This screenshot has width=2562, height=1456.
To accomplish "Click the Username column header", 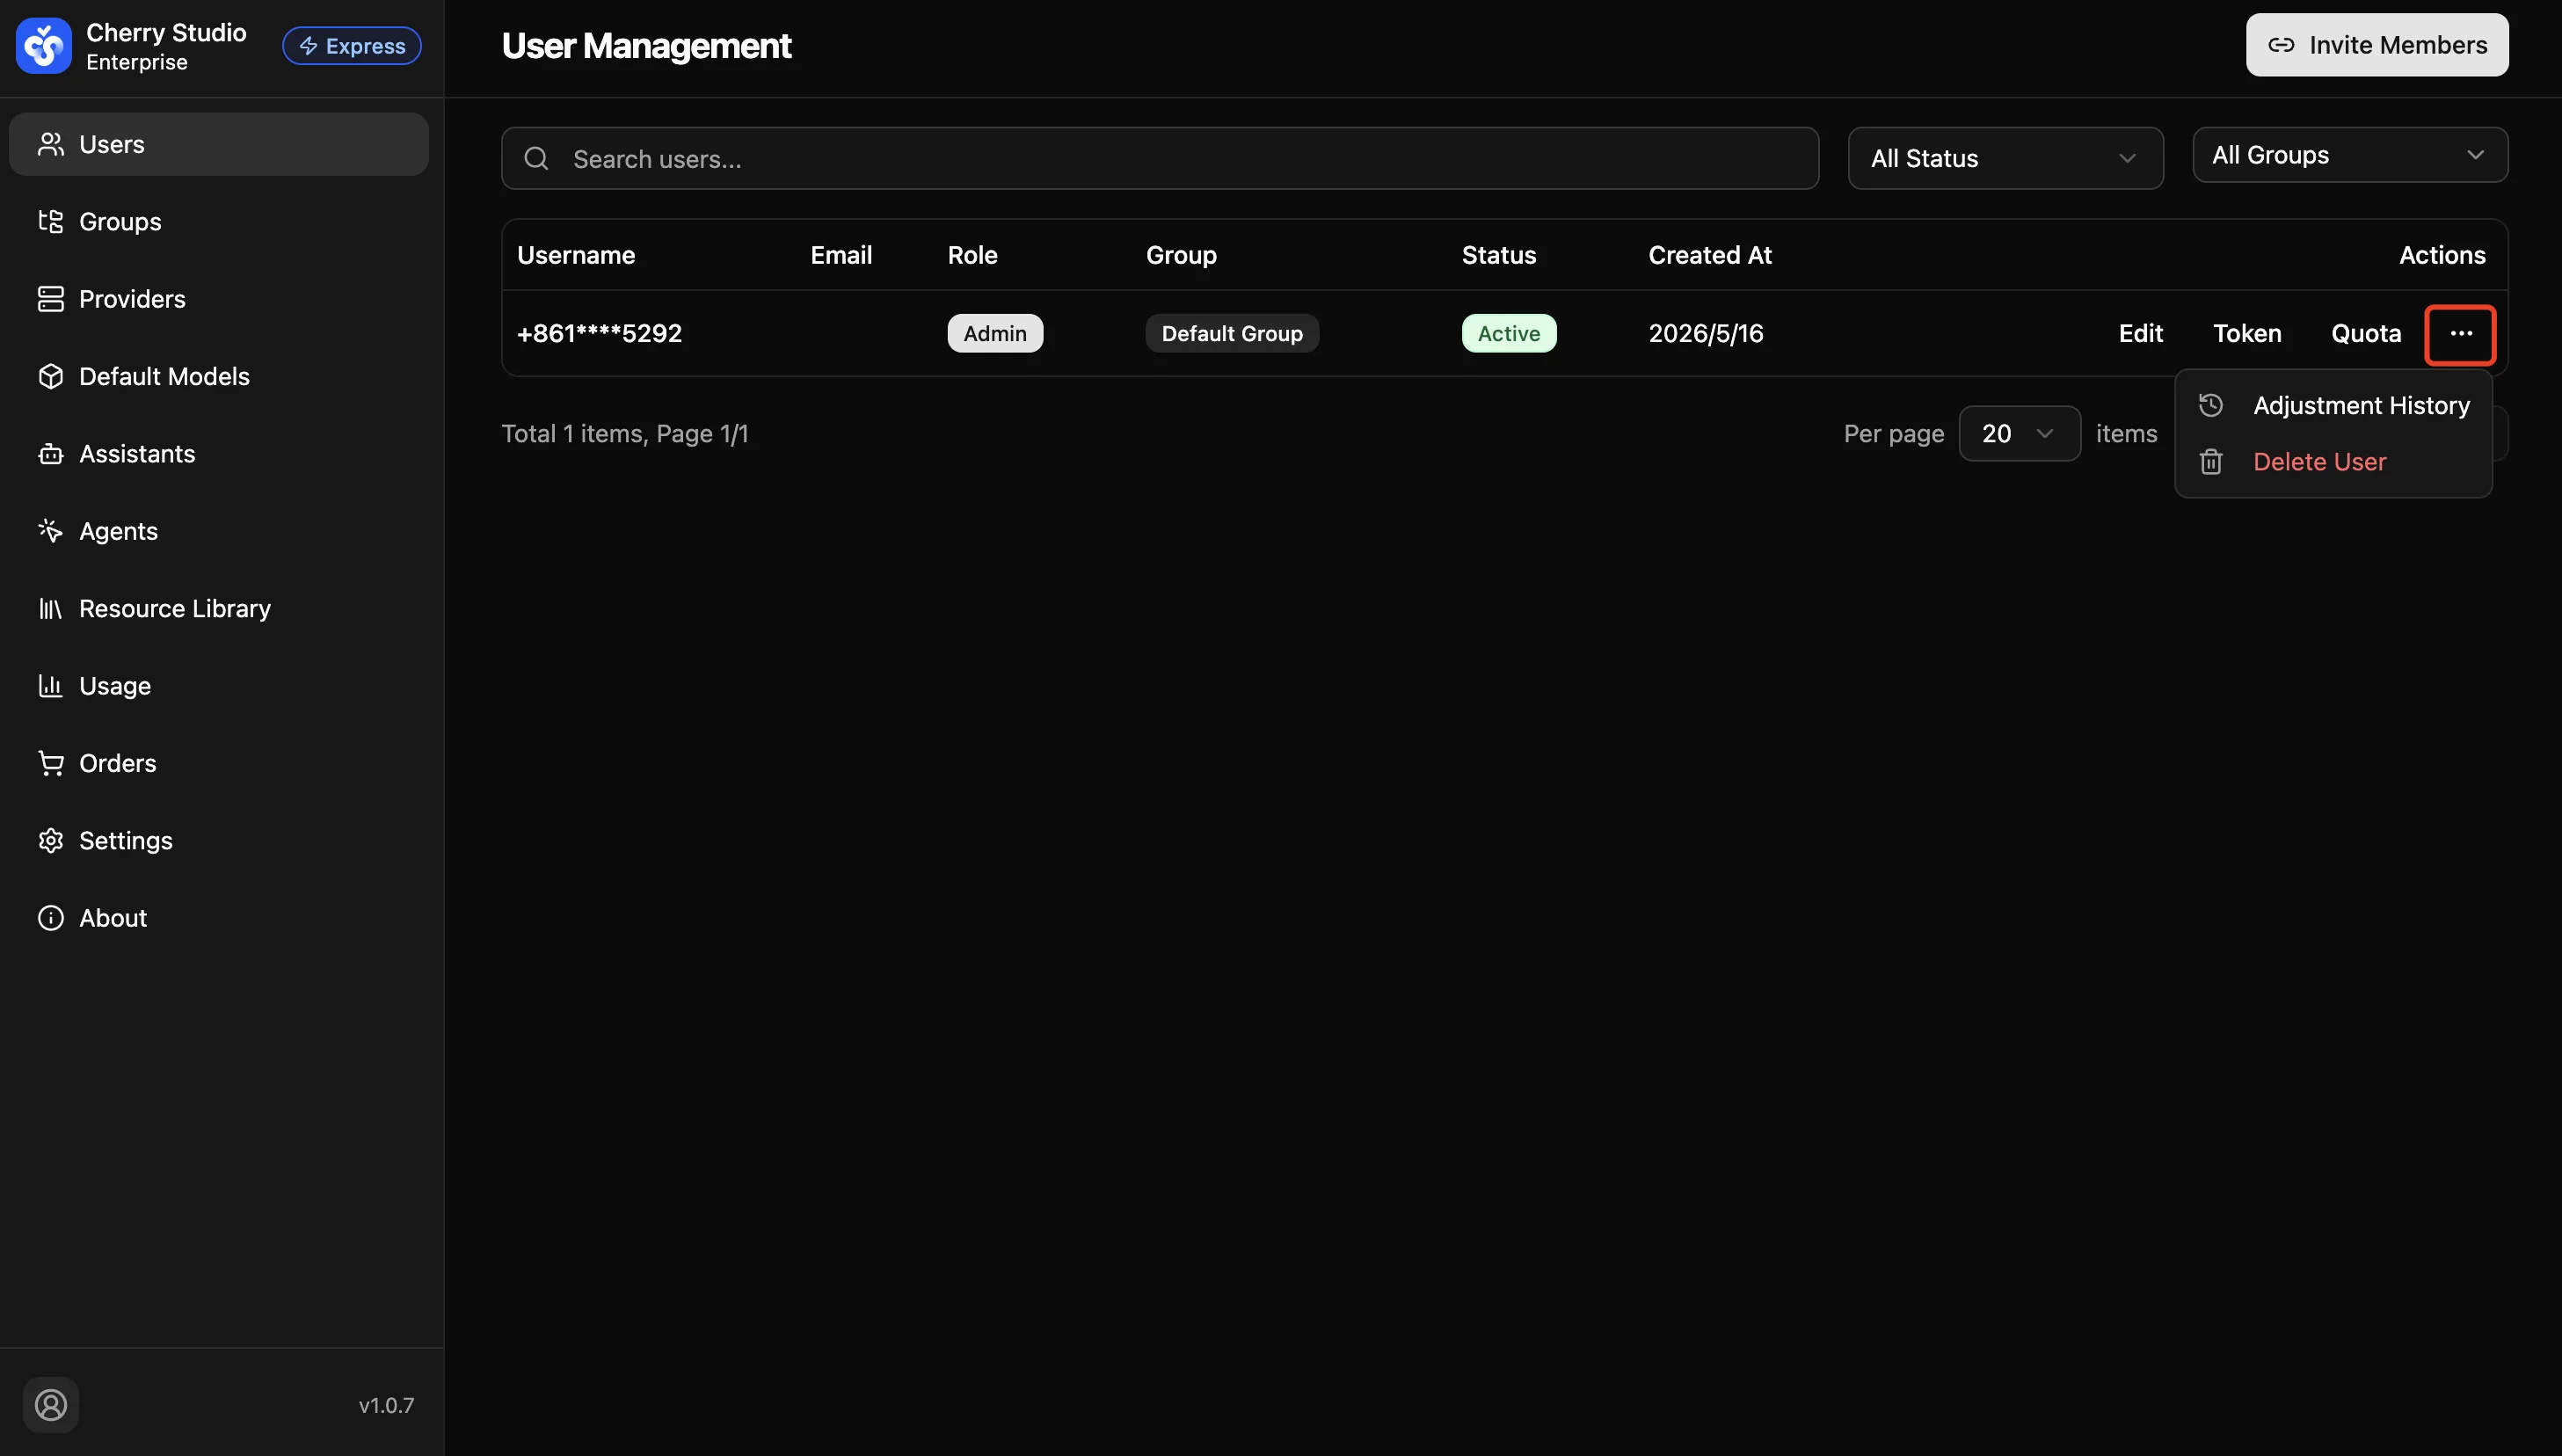I will click(x=576, y=255).
